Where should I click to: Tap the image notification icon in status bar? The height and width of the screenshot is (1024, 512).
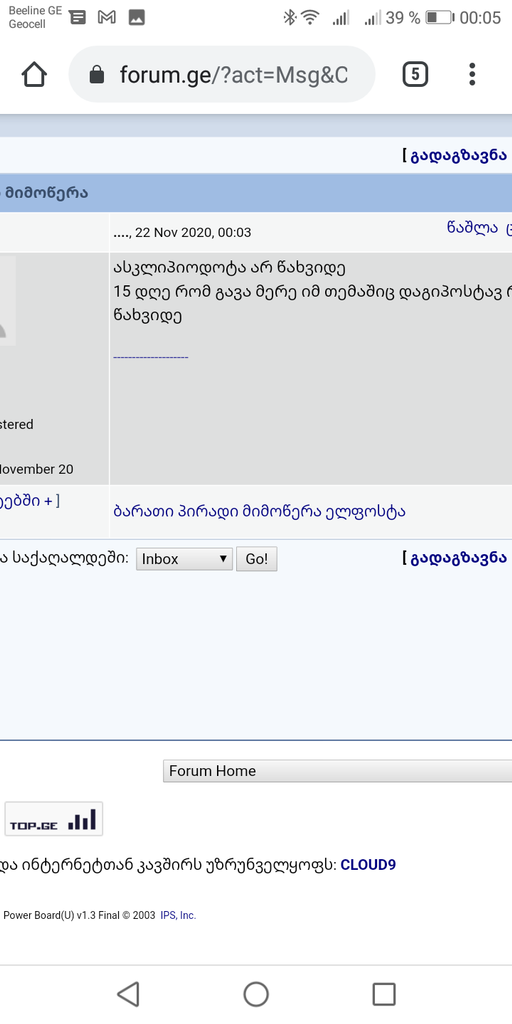click(136, 18)
